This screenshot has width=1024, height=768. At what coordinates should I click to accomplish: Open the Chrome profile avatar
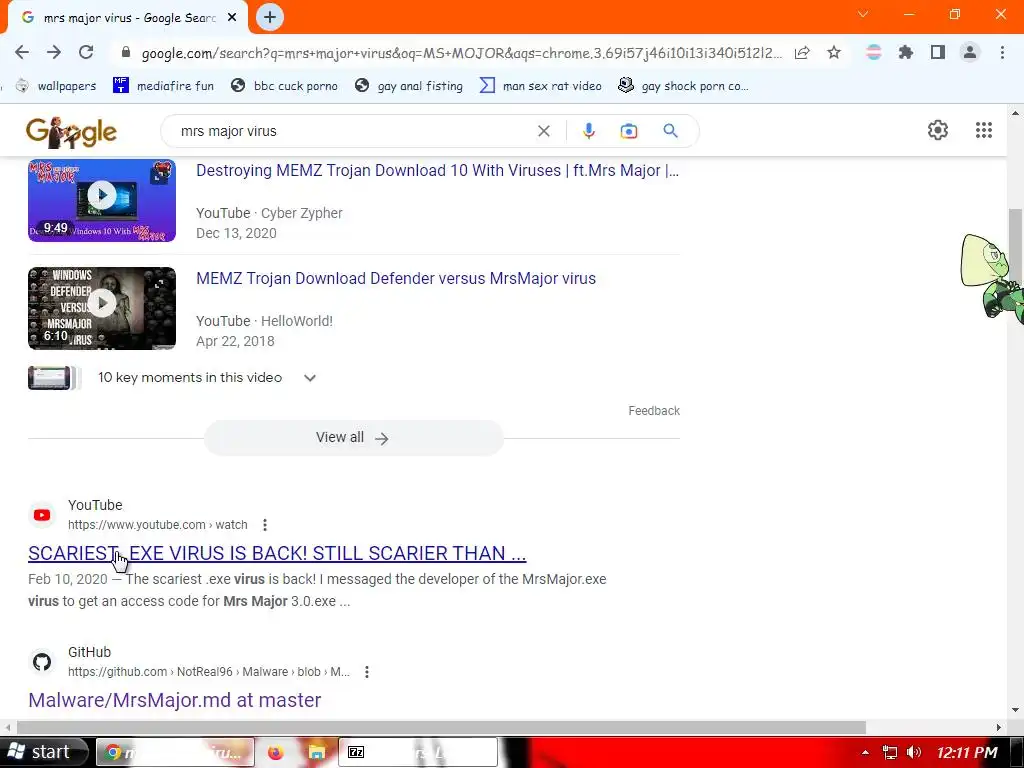970,52
